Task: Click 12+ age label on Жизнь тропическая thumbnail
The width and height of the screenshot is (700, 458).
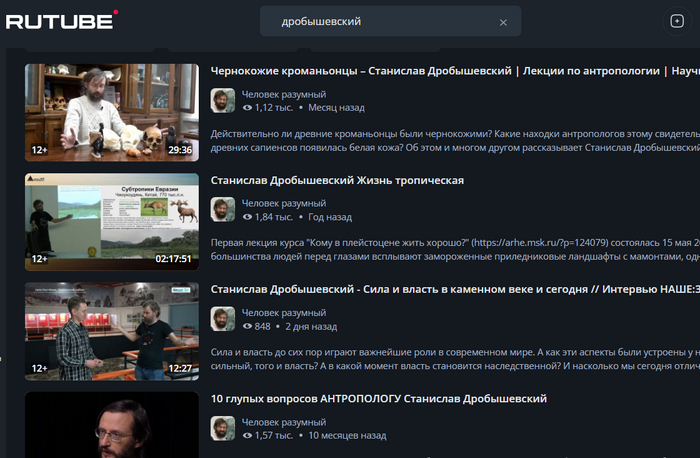Action: click(x=39, y=259)
